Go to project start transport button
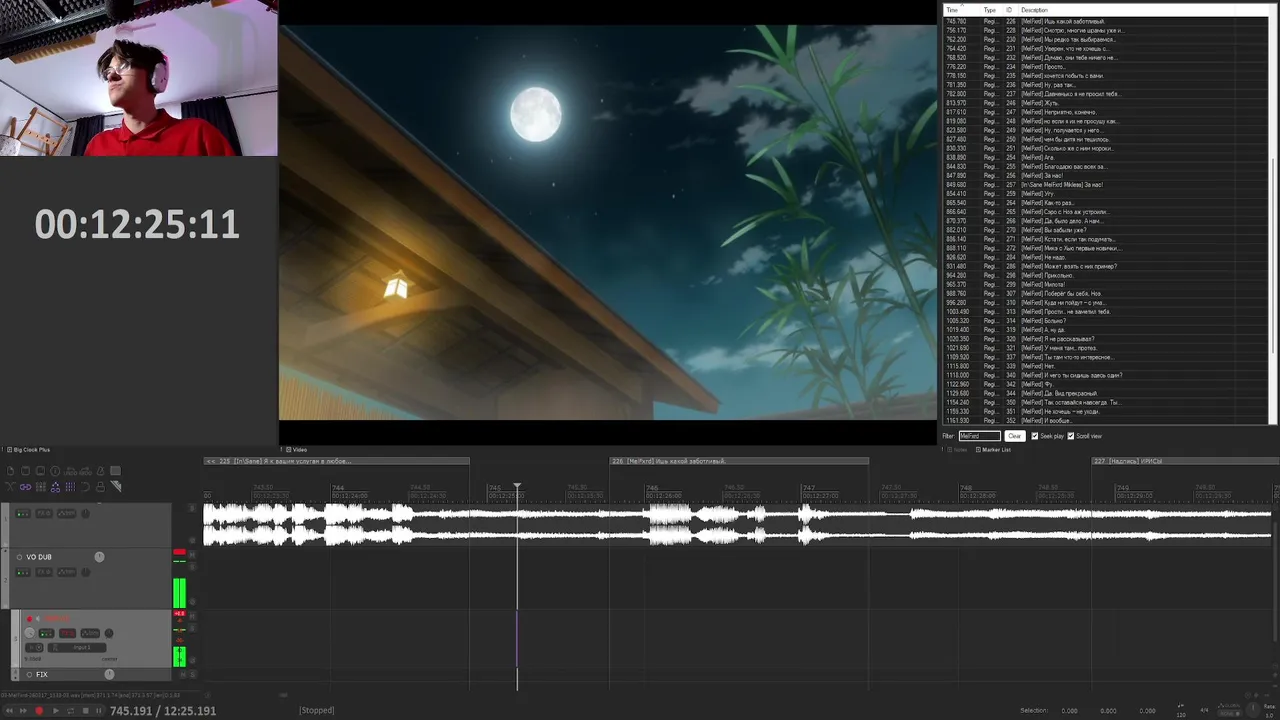 (9, 711)
